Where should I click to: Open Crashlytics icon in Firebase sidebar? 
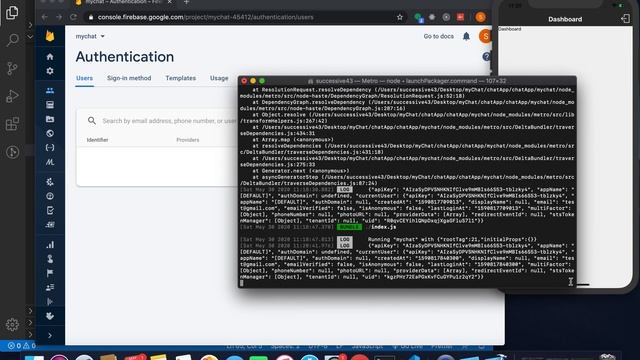(50, 182)
